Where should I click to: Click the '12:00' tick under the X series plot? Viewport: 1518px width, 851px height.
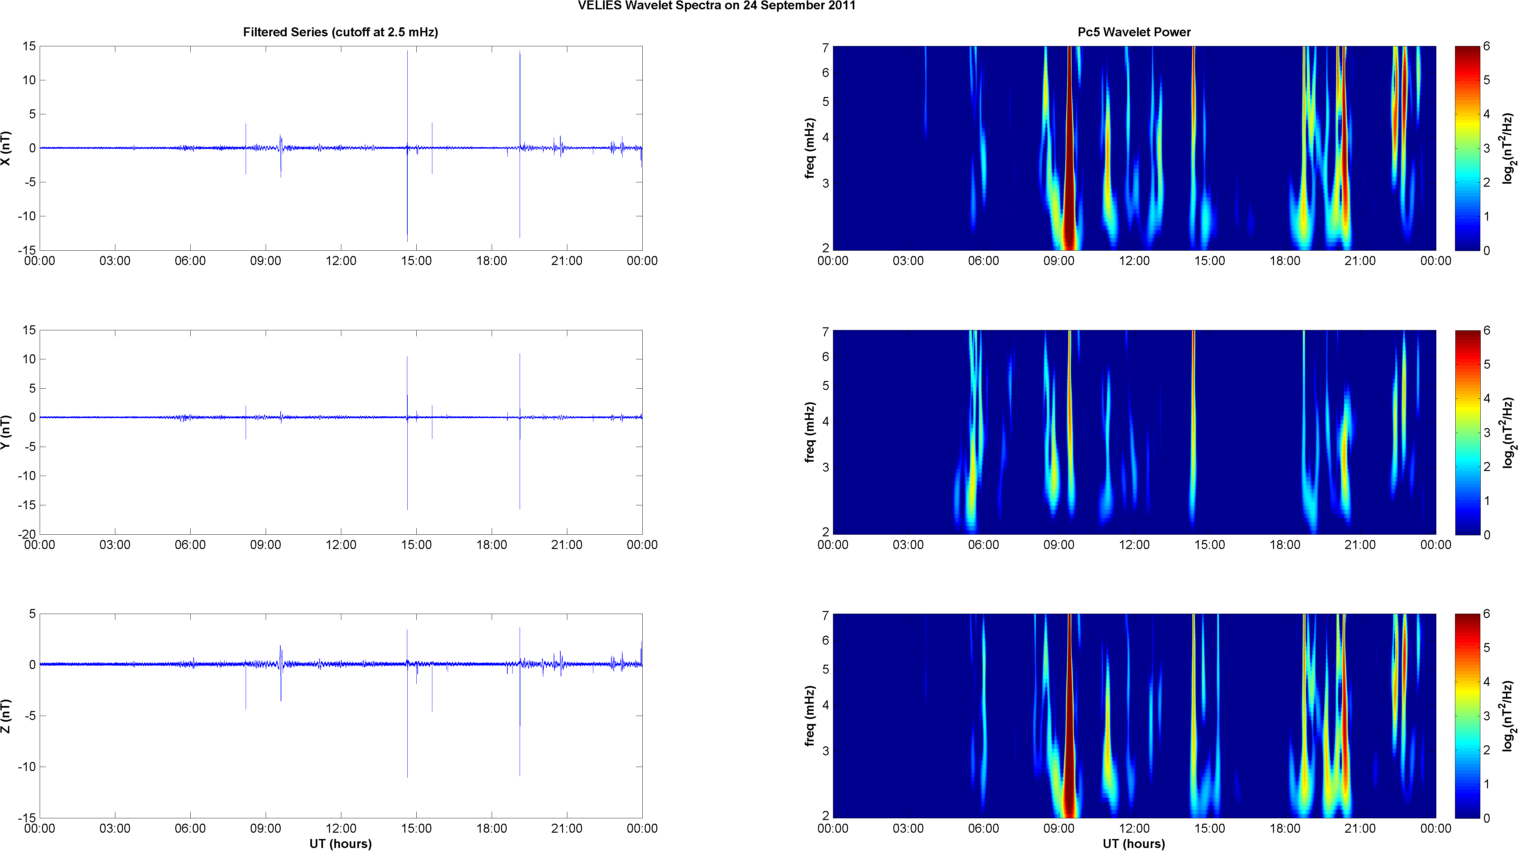coord(341,261)
